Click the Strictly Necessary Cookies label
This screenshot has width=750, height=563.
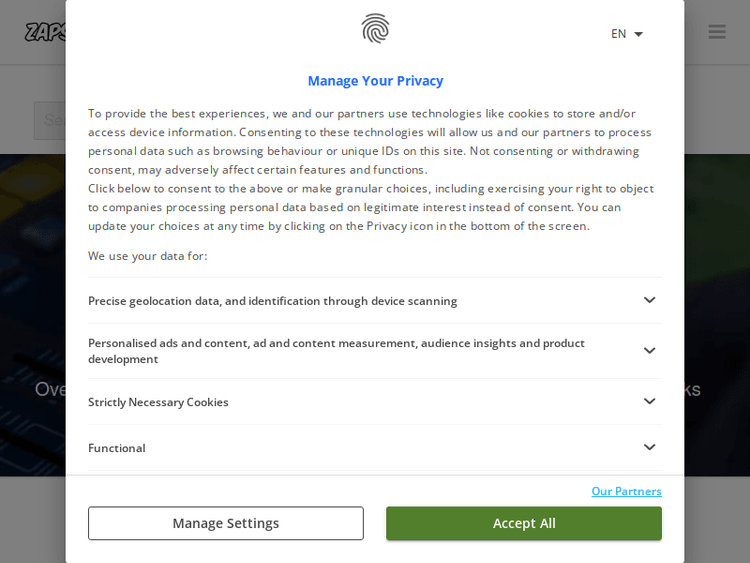158,402
